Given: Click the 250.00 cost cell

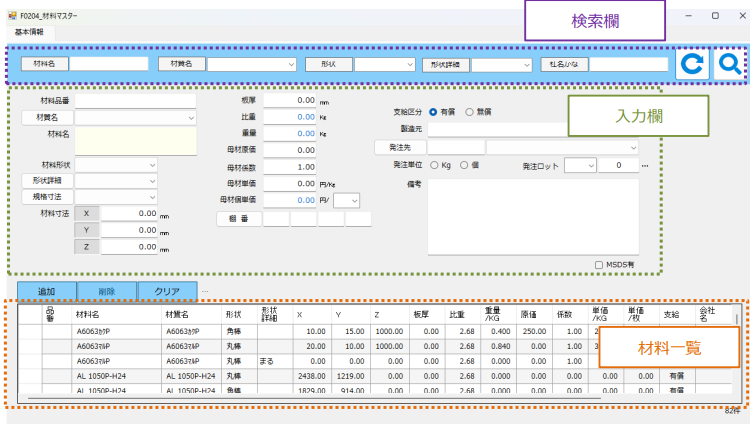Looking at the screenshot, I should 534,332.
